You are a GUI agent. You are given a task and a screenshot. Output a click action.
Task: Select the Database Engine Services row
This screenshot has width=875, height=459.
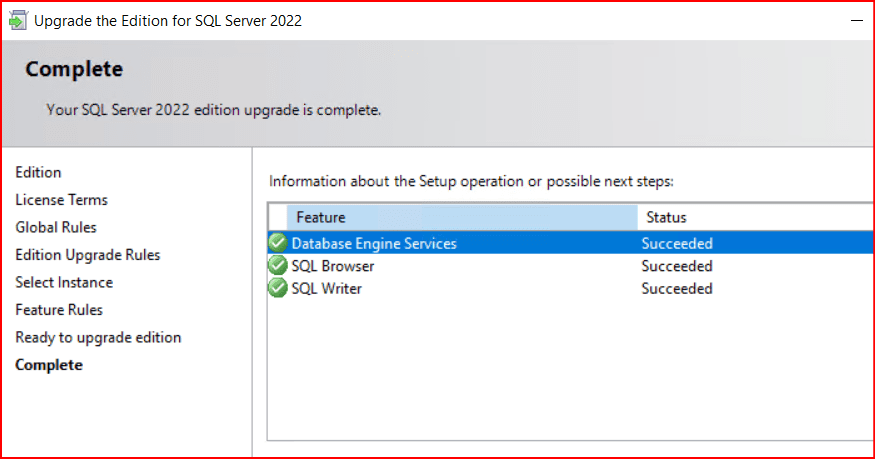[374, 243]
